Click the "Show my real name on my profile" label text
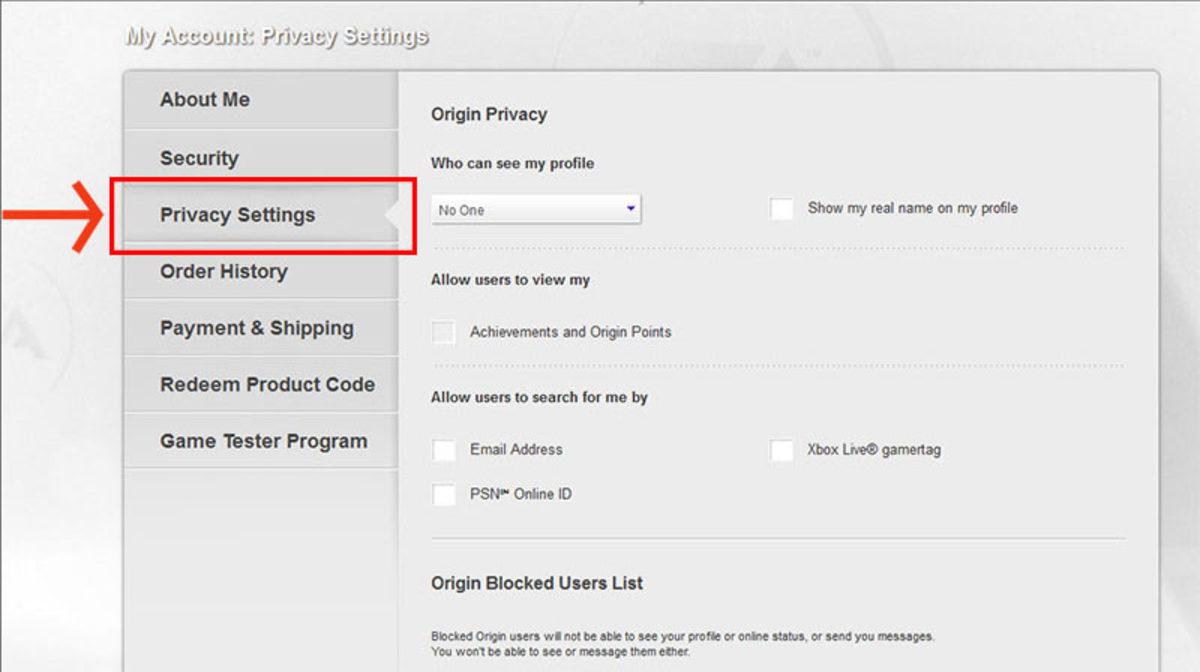The height and width of the screenshot is (672, 1200). 912,208
